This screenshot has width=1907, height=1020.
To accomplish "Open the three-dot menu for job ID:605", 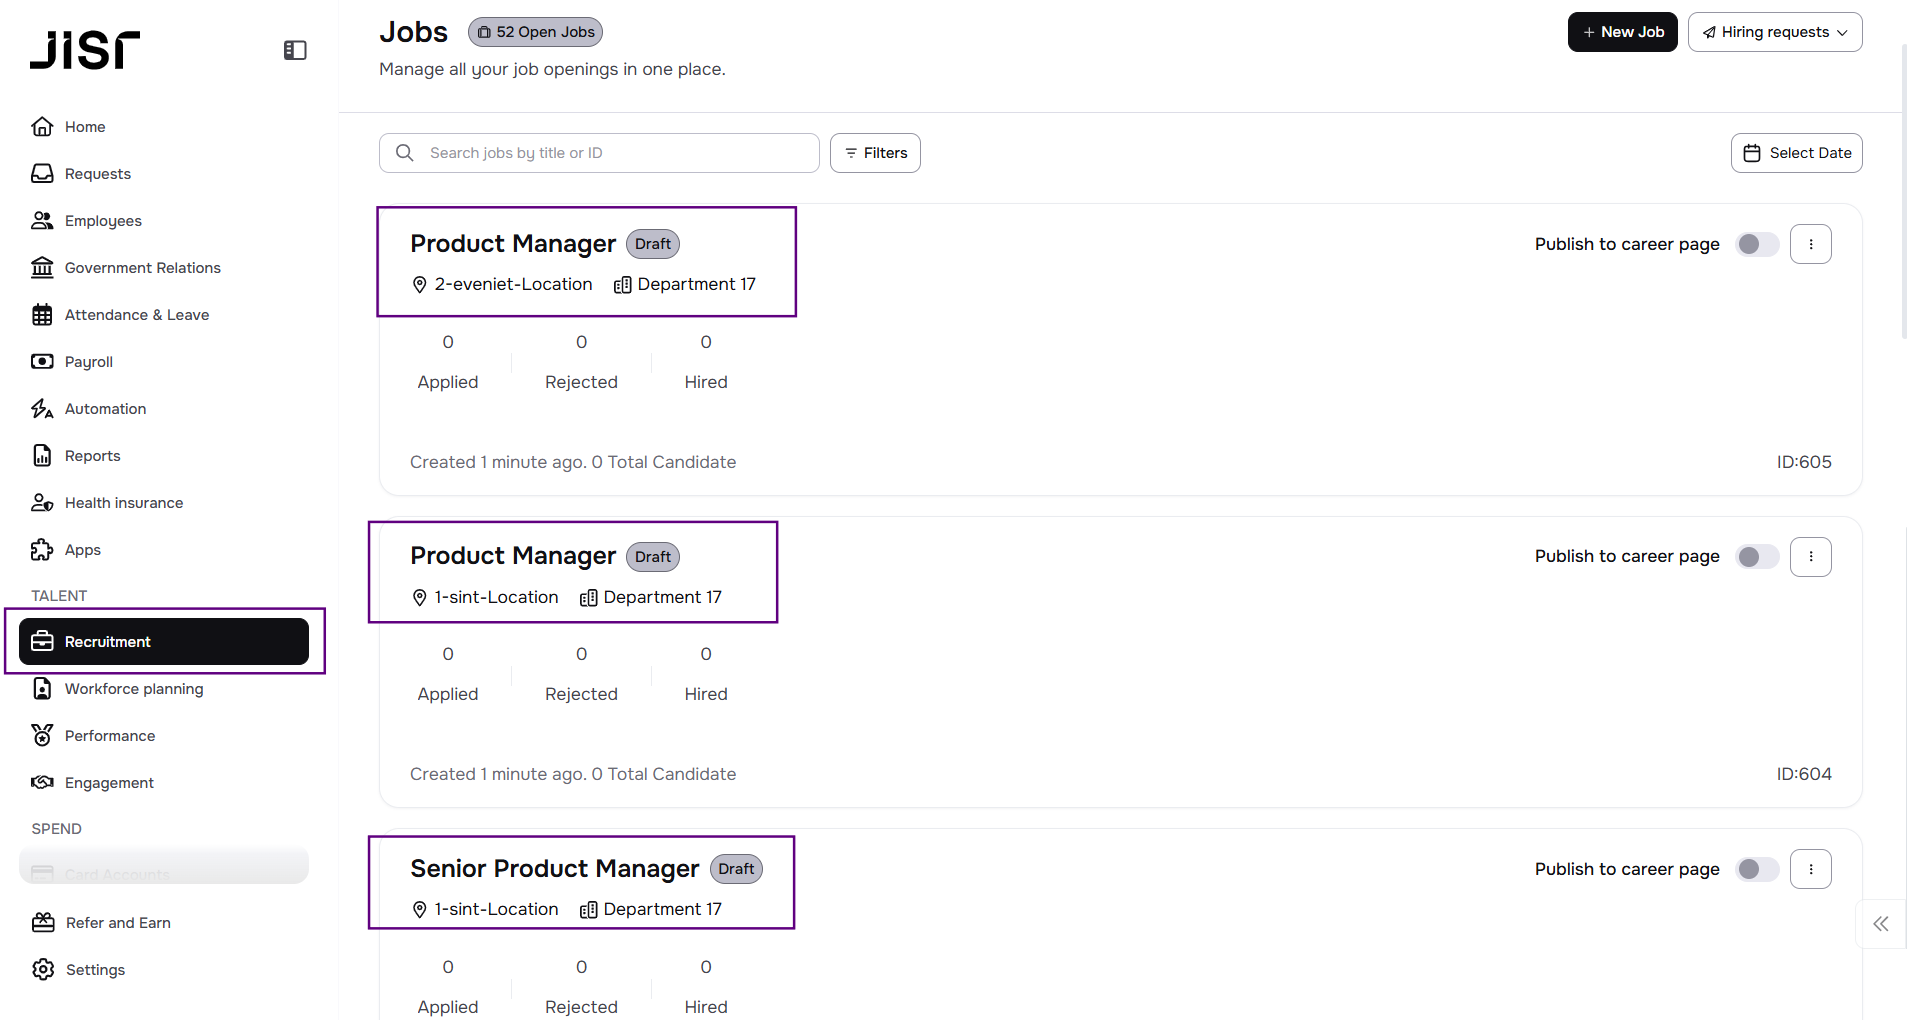I will click(x=1810, y=244).
